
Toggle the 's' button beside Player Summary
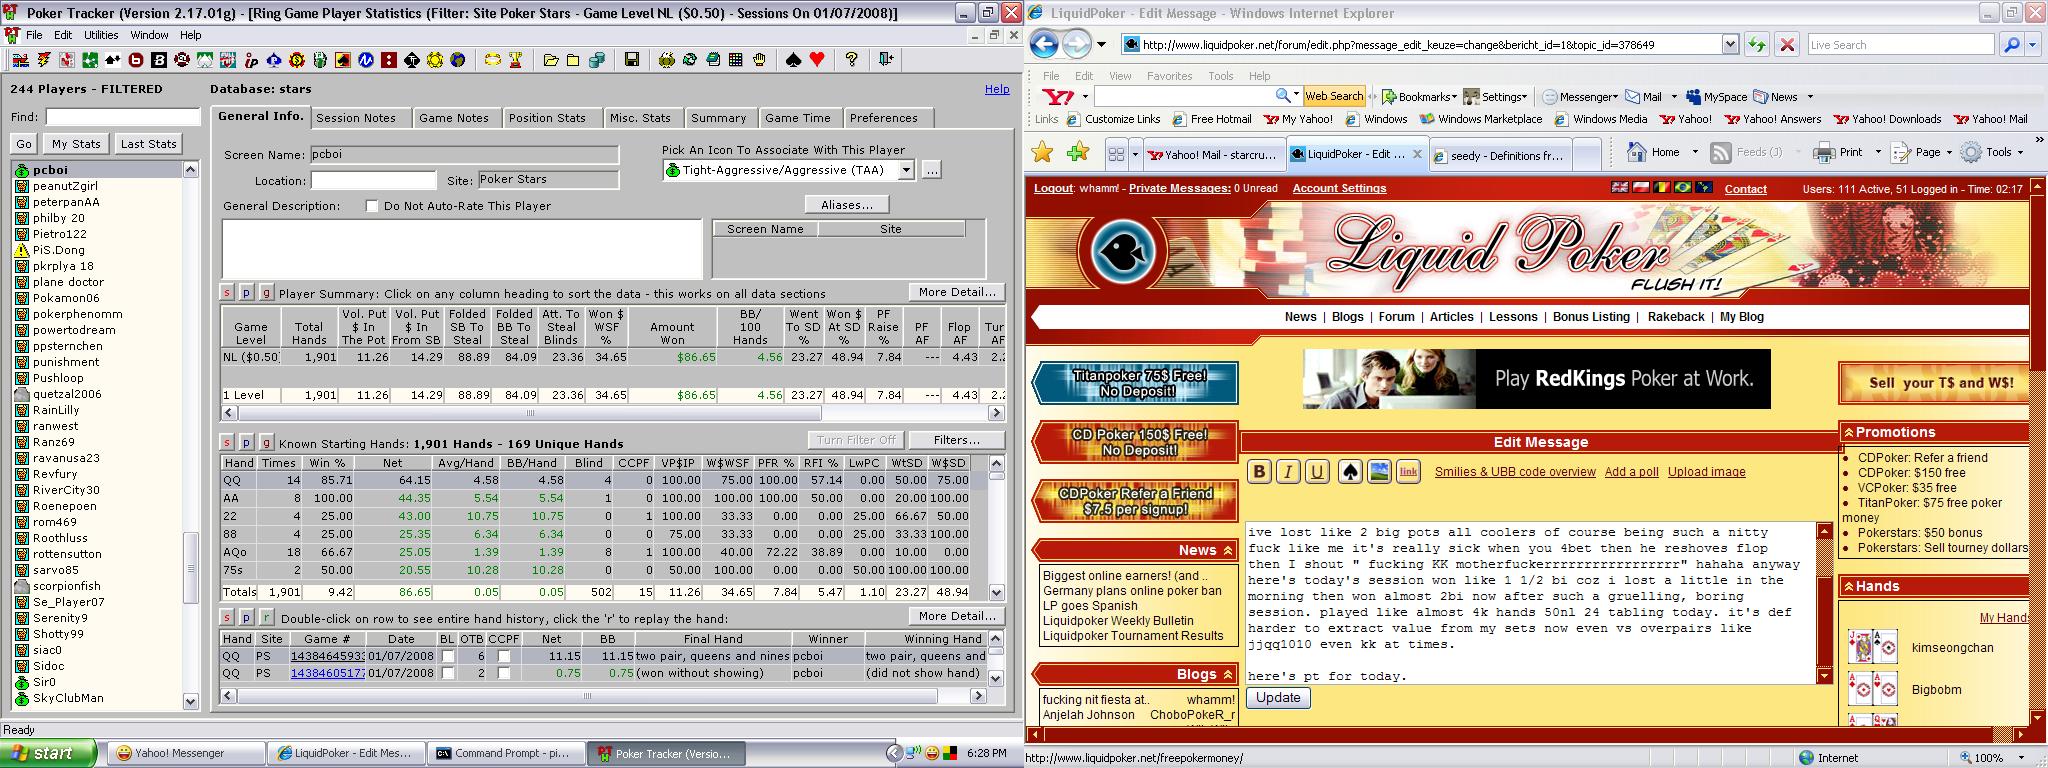[227, 293]
